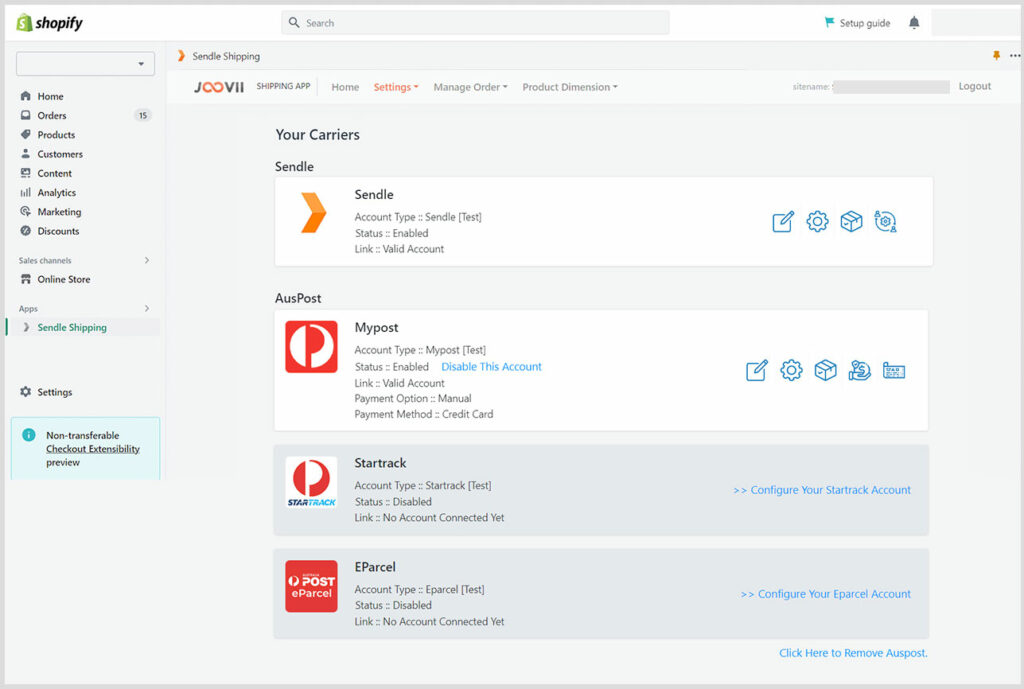The width and height of the screenshot is (1024, 689).
Task: Open the gear settings icon for Sendle carrier
Action: 817,221
